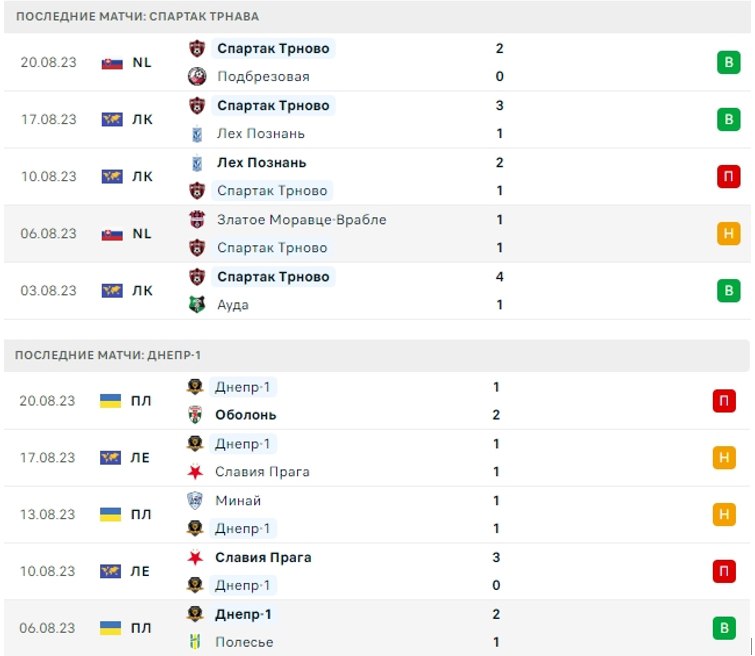The height and width of the screenshot is (656, 755).
Task: Select the 03.08.23 Спартак Трново vs Ауда row
Action: tap(377, 290)
